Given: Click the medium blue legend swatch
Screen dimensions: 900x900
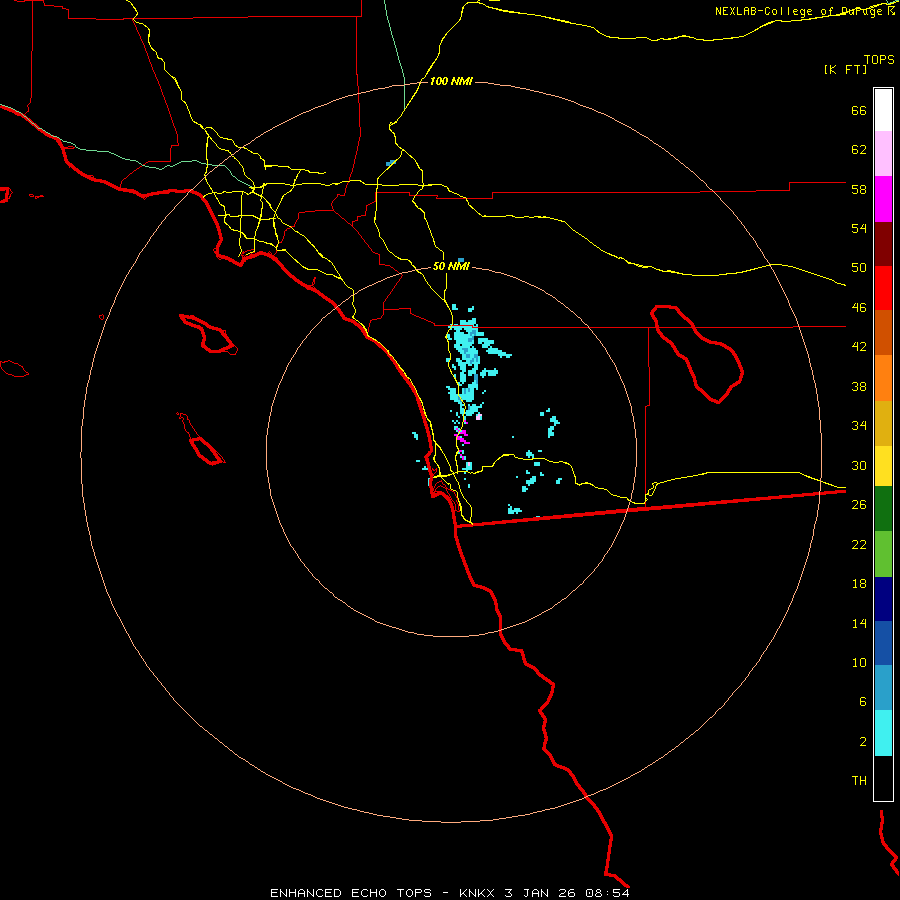Looking at the screenshot, I should tap(883, 643).
